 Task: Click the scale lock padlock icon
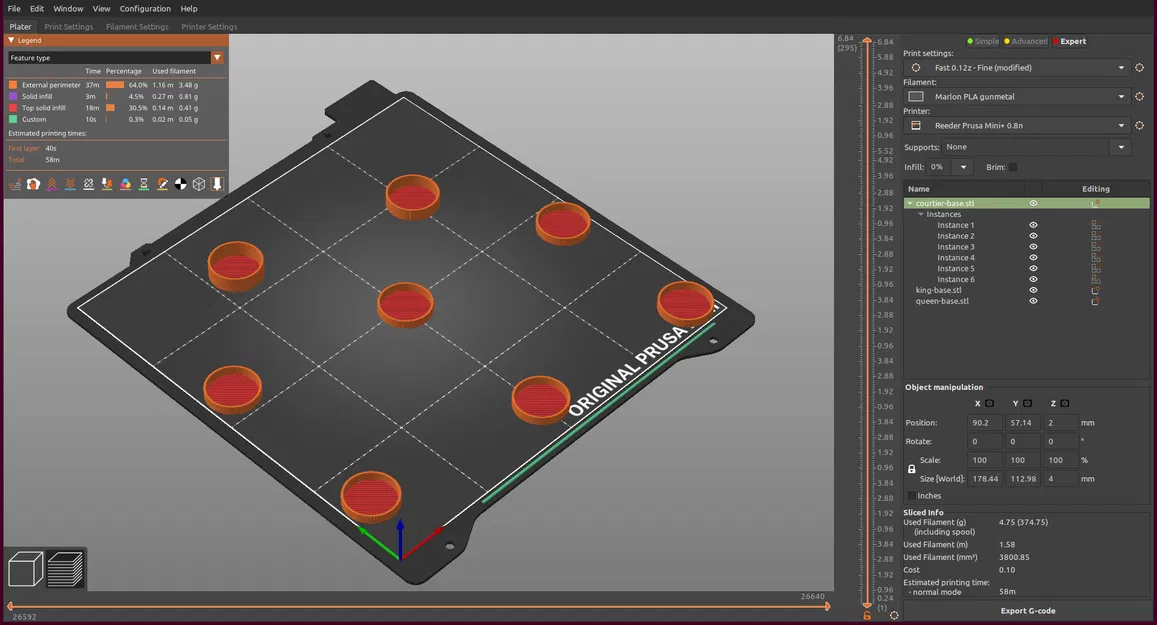click(911, 469)
